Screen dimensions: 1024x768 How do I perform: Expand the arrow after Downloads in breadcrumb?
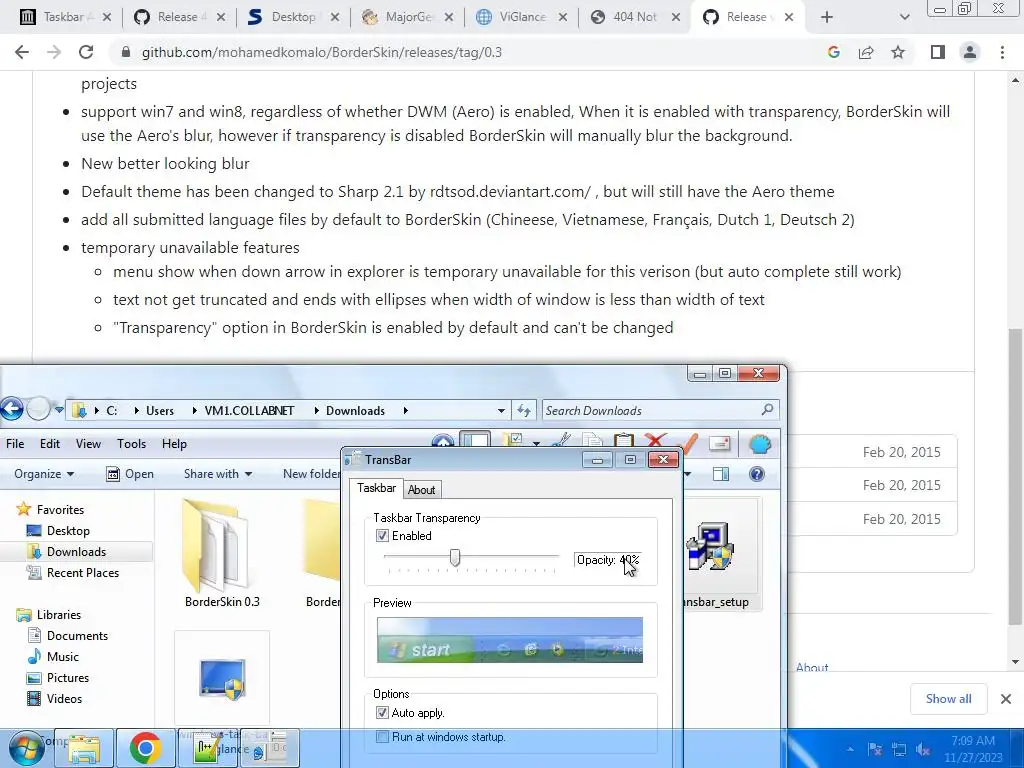click(x=406, y=411)
